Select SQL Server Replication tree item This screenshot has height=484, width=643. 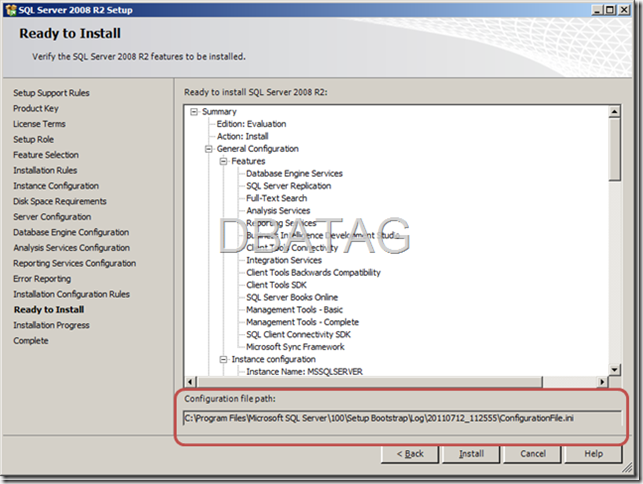(289, 186)
